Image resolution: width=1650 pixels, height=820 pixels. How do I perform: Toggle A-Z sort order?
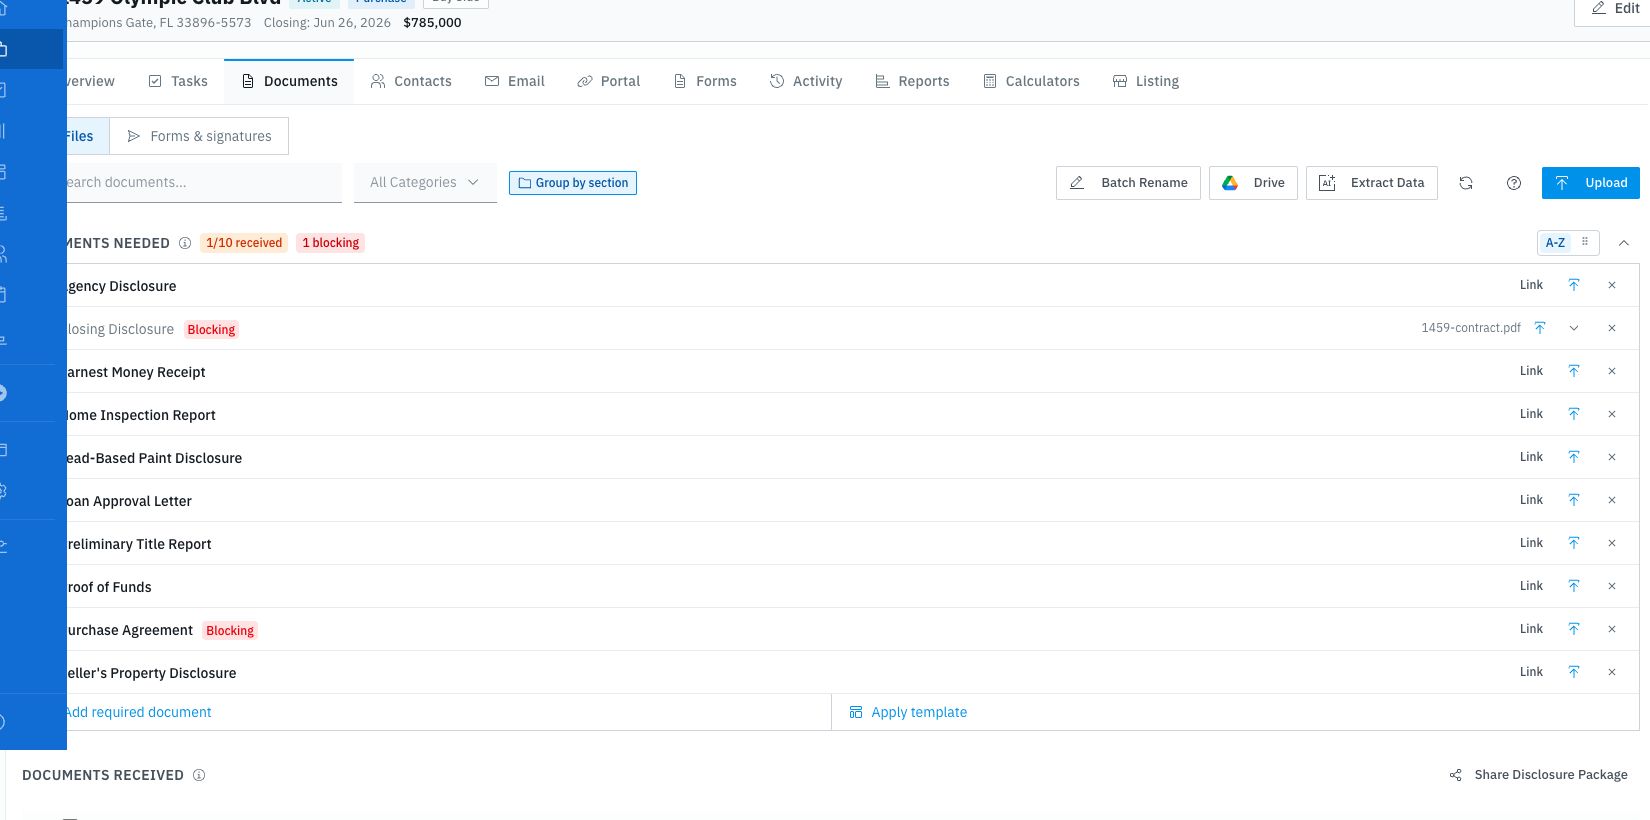(1555, 243)
